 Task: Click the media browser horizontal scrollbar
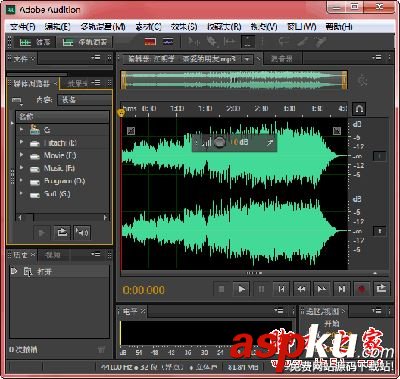tap(63, 218)
